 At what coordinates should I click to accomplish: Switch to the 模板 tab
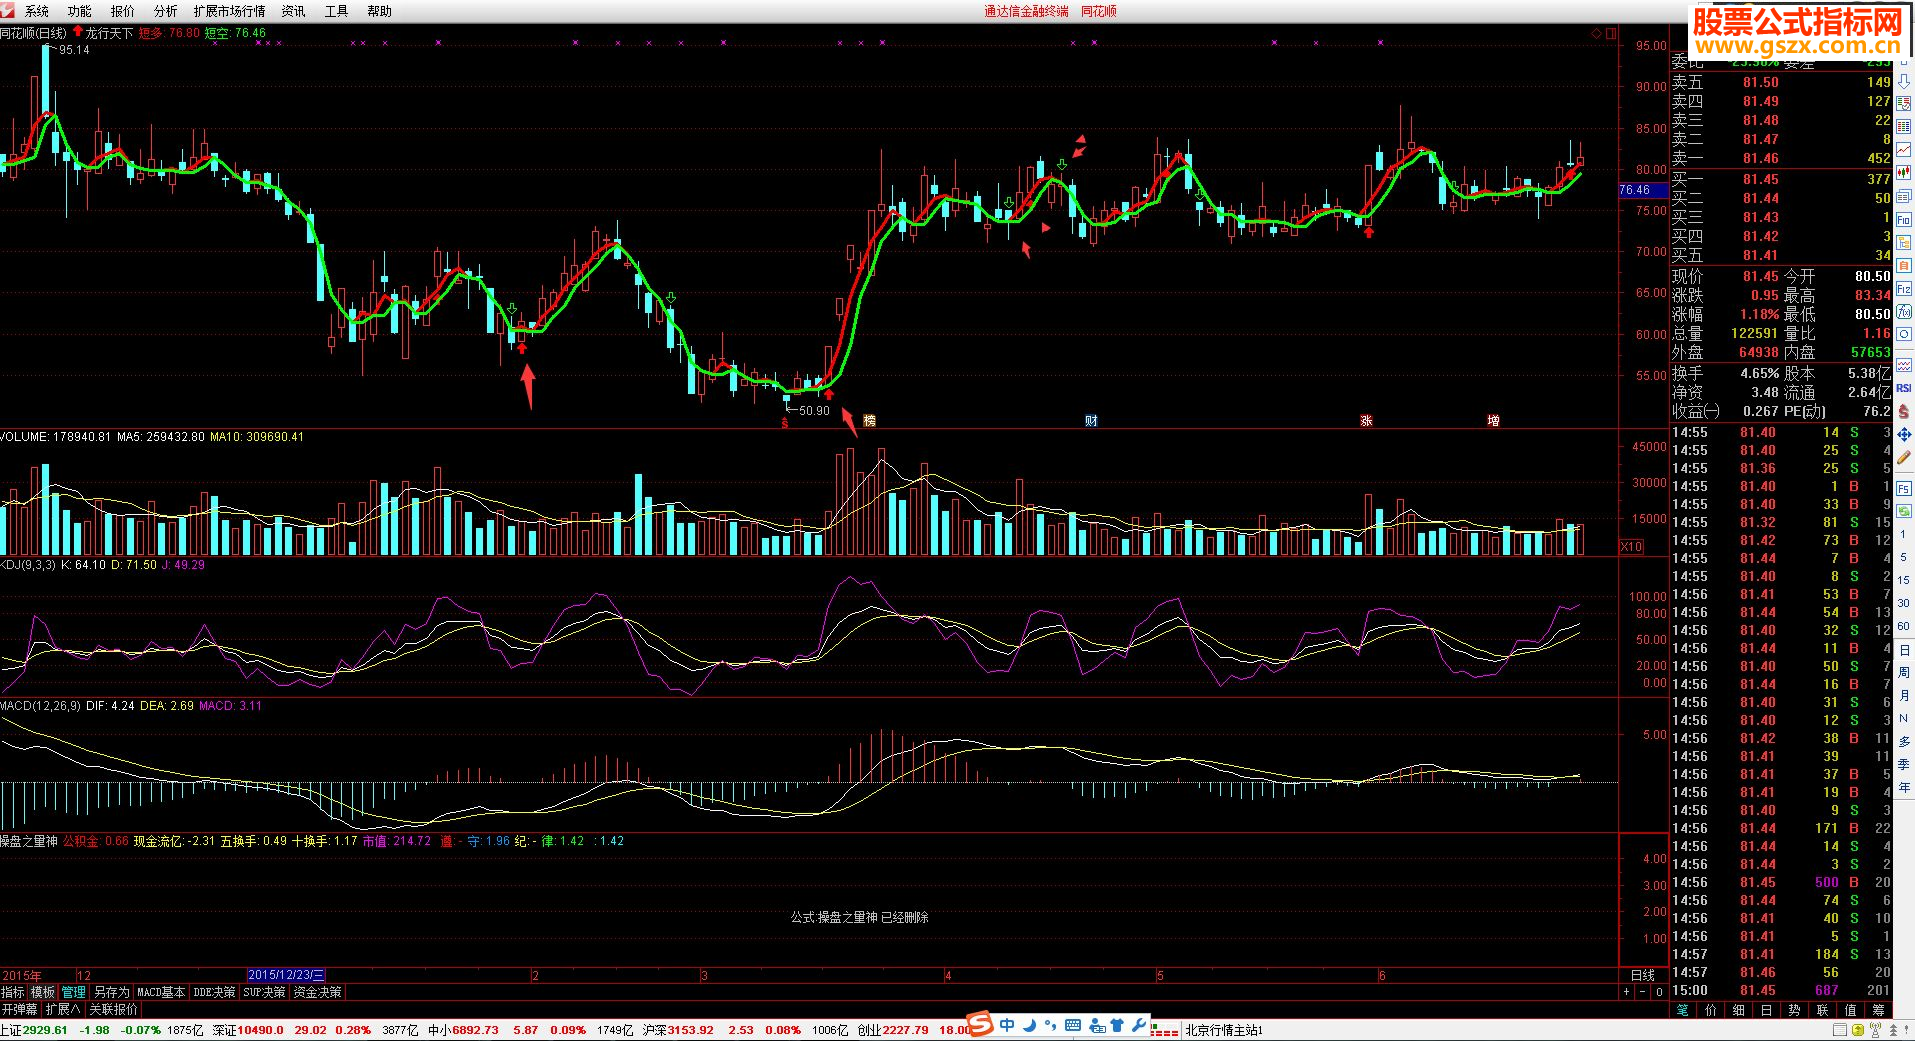(x=43, y=992)
